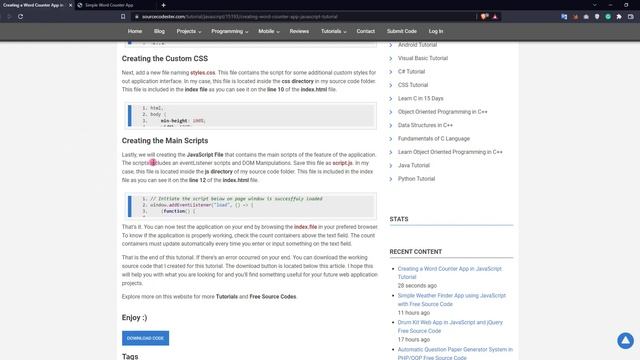Click the white shield extension icon
This screenshot has width=640, height=360.
click(x=597, y=17)
